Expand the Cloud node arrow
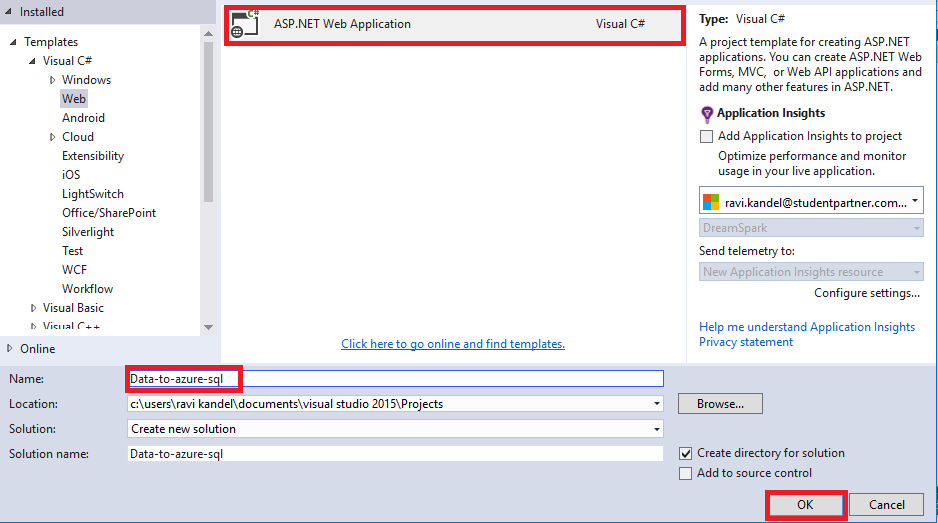The width and height of the screenshot is (938, 523). tap(52, 137)
